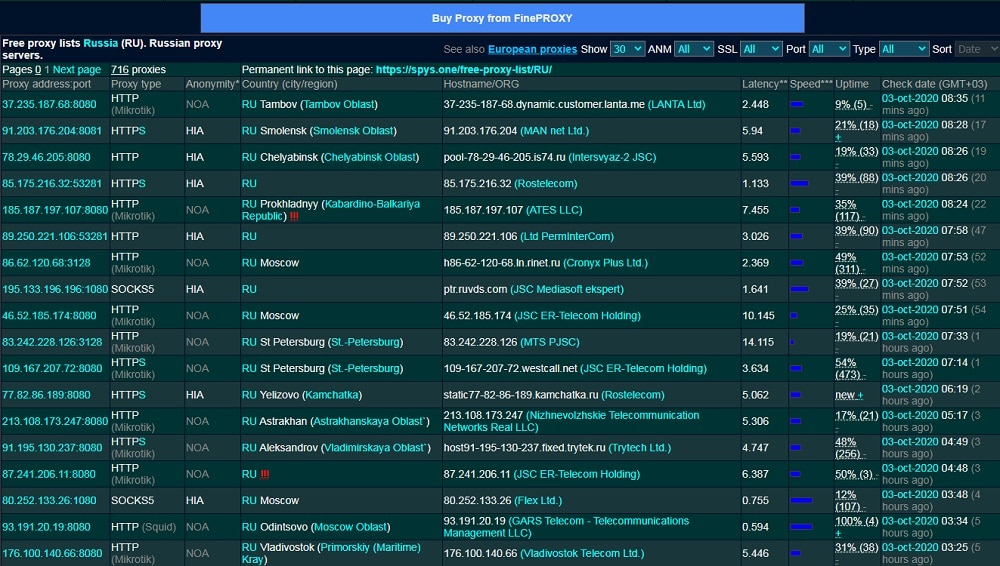Open the ANM filter dropdown
The width and height of the screenshot is (1000, 566).
[x=694, y=49]
